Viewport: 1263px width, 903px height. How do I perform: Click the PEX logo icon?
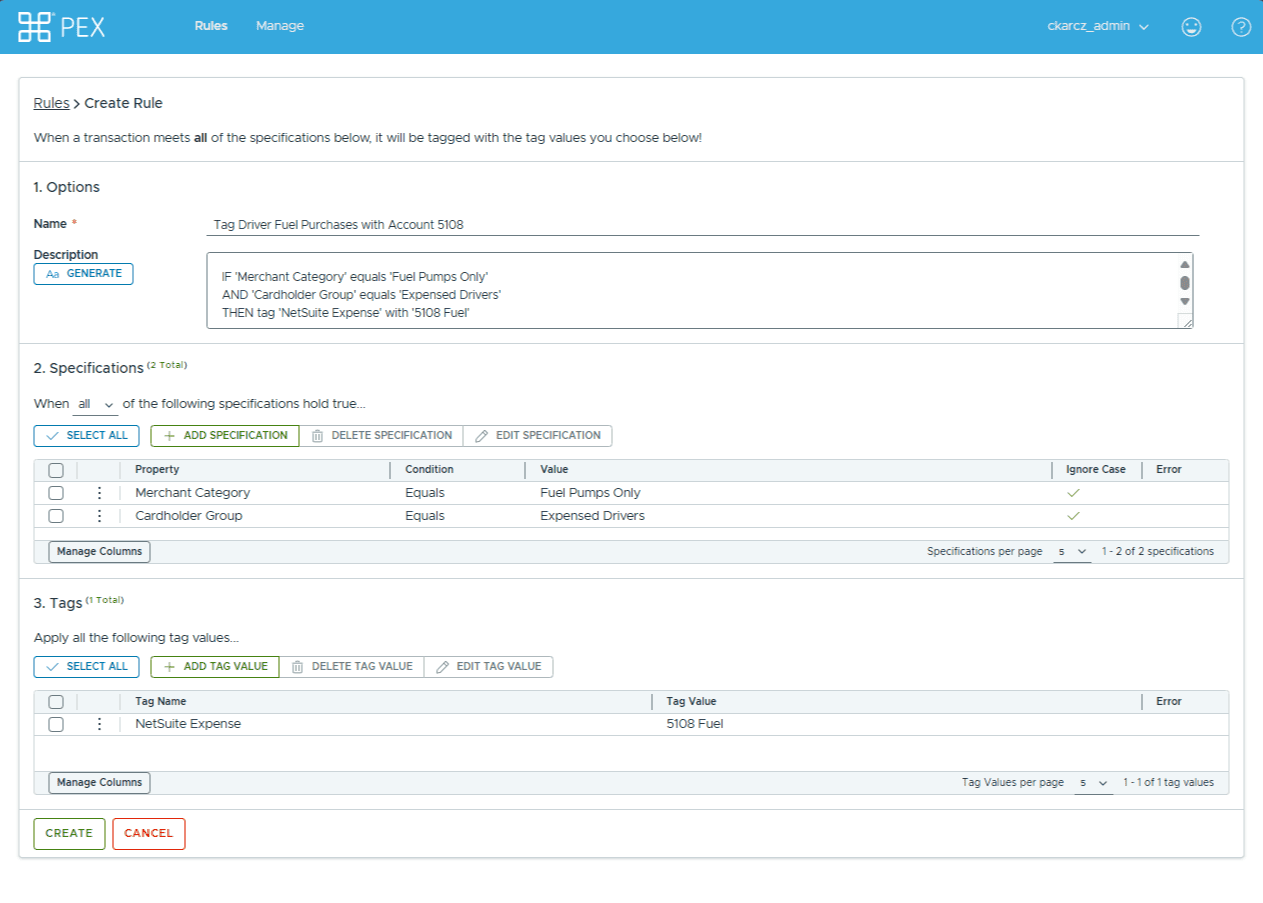coord(35,27)
